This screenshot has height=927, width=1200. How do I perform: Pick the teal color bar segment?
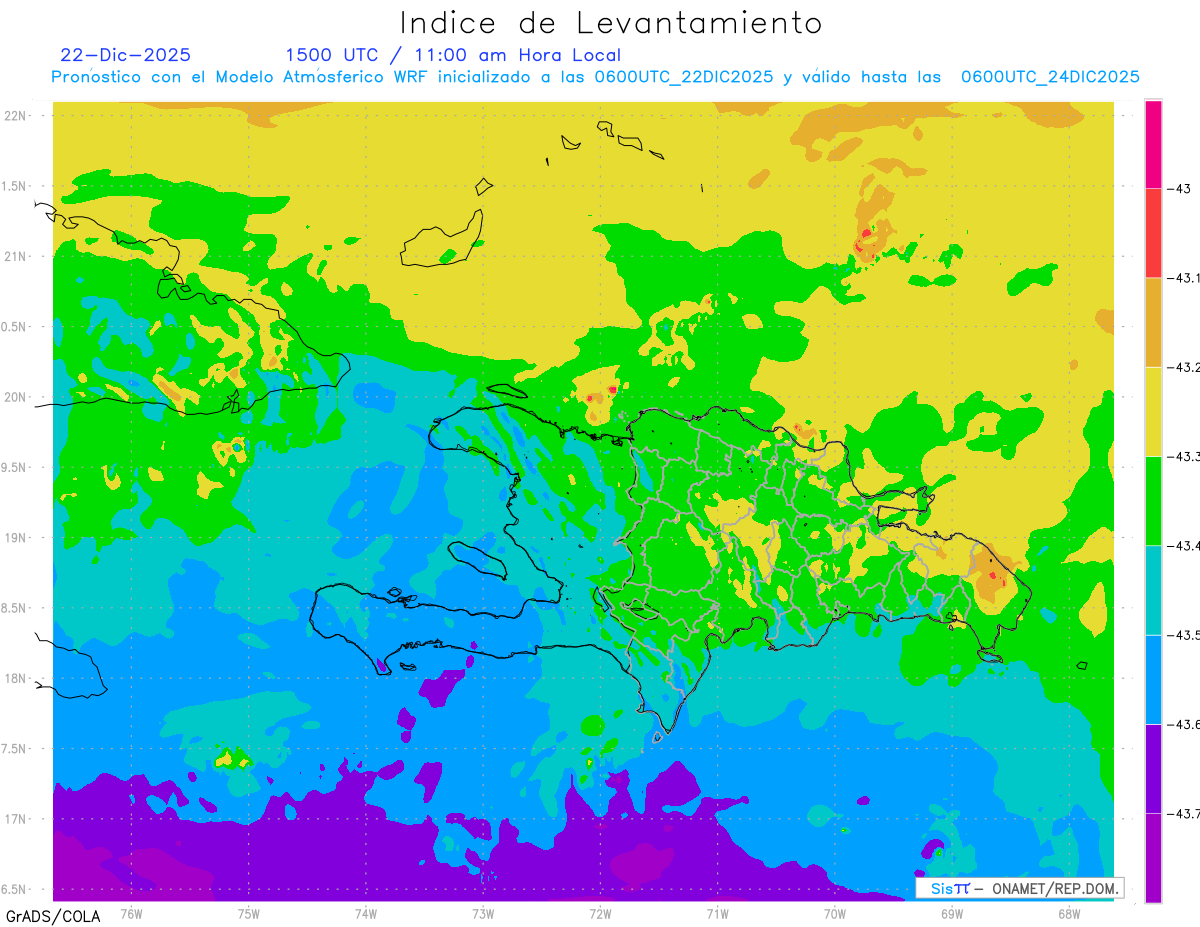pos(1153,590)
